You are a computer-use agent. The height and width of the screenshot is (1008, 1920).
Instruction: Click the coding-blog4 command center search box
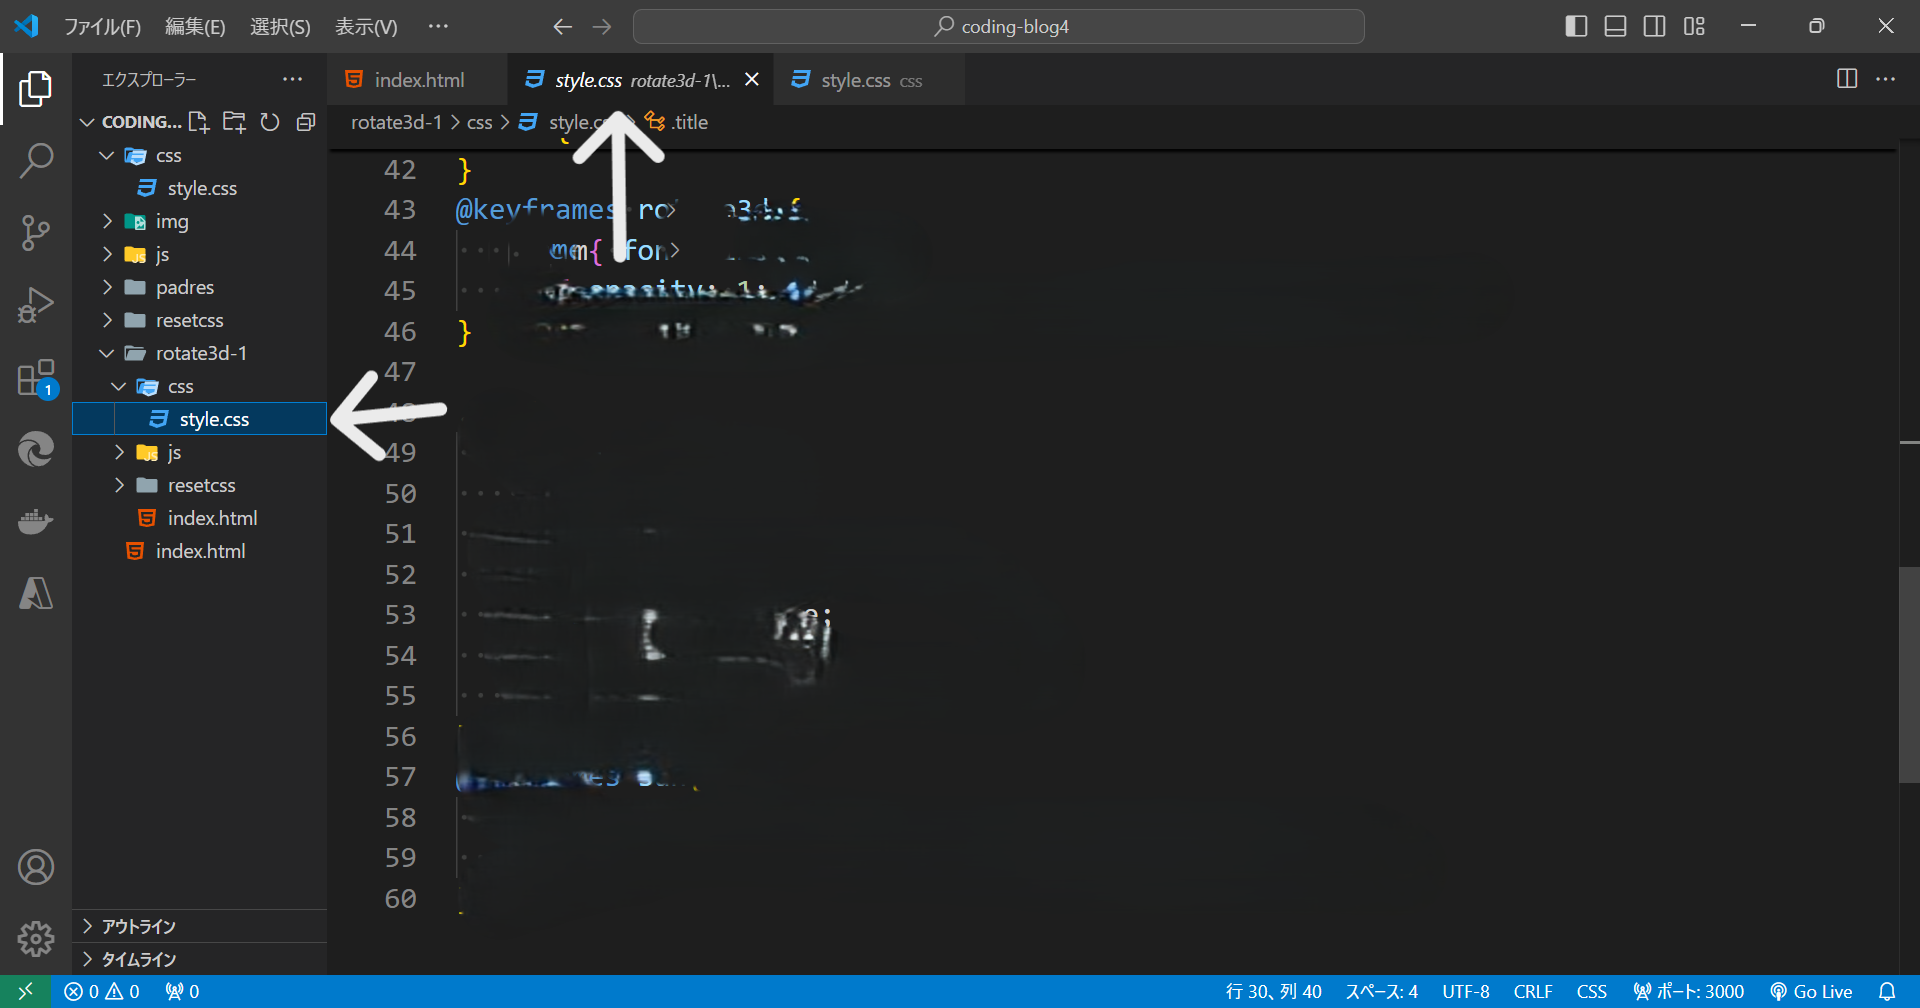(x=998, y=26)
